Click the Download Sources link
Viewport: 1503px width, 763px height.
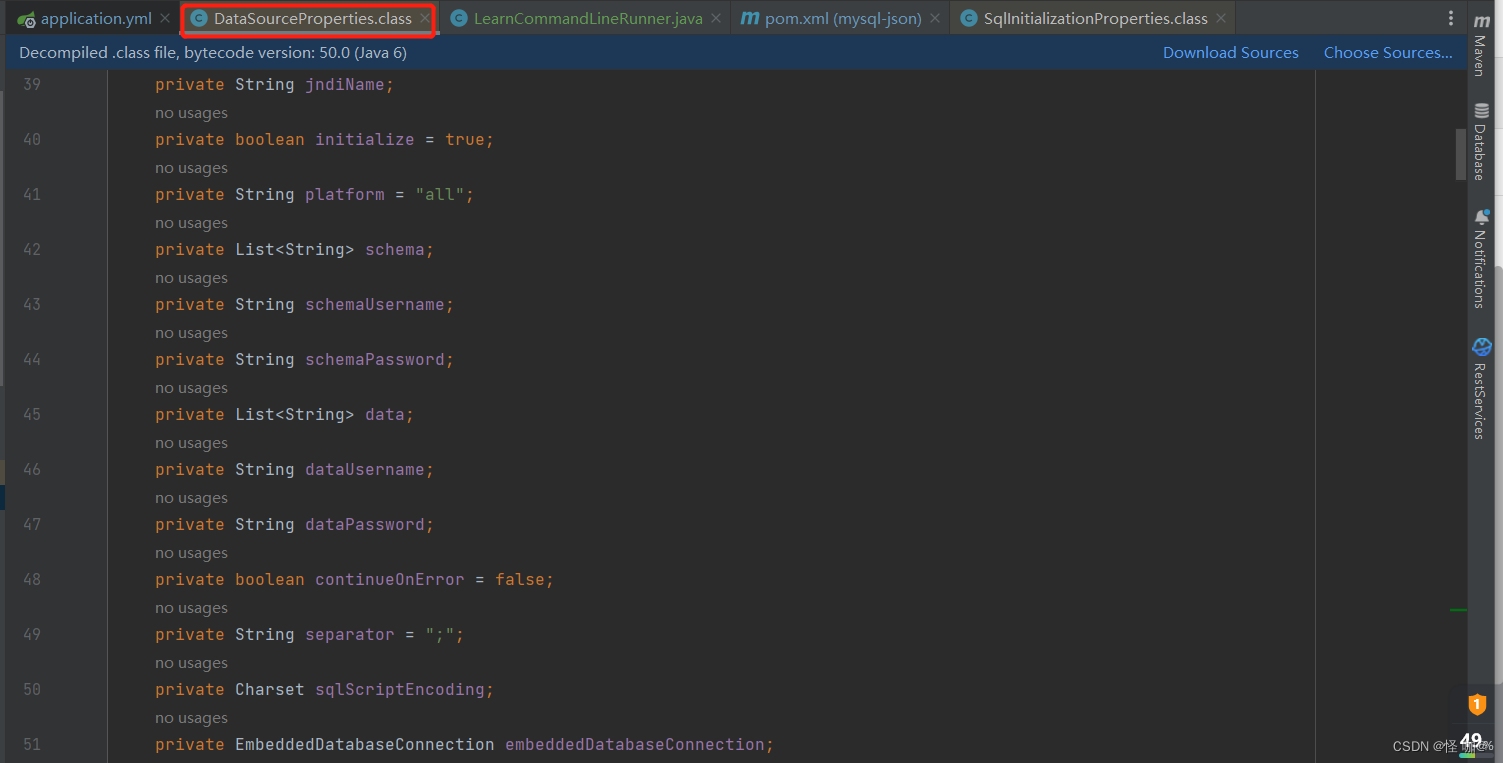[1230, 53]
